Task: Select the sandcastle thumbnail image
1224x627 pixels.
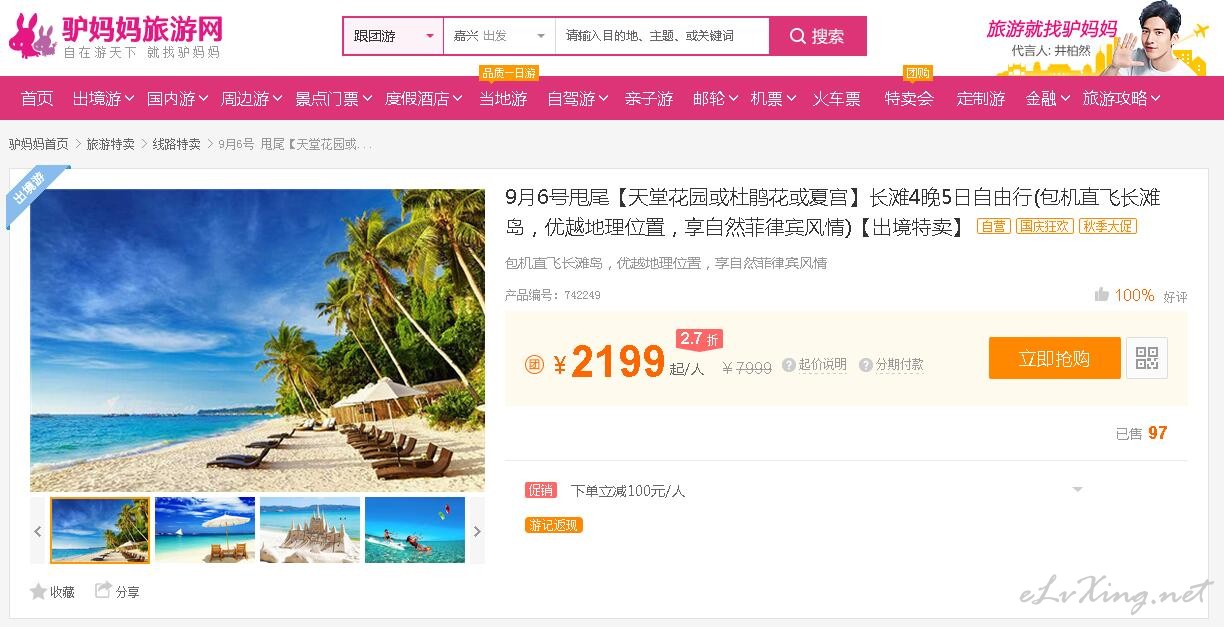Action: pyautogui.click(x=310, y=530)
